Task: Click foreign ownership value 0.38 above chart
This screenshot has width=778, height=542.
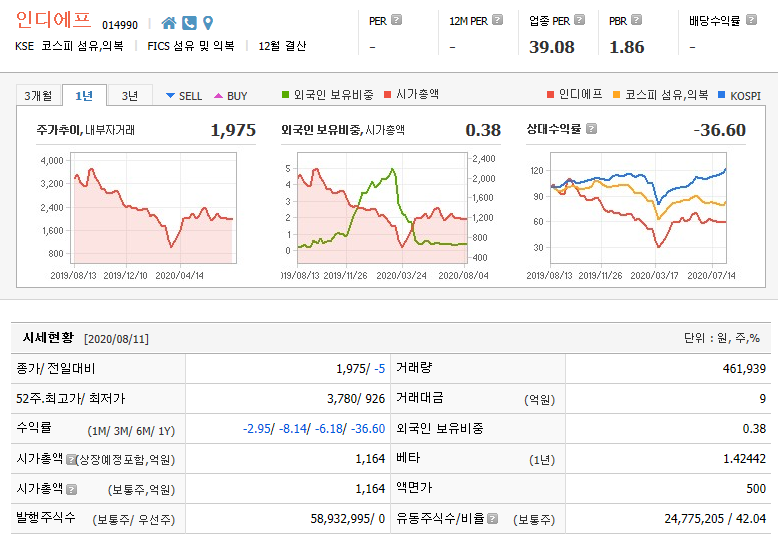Action: (x=483, y=130)
